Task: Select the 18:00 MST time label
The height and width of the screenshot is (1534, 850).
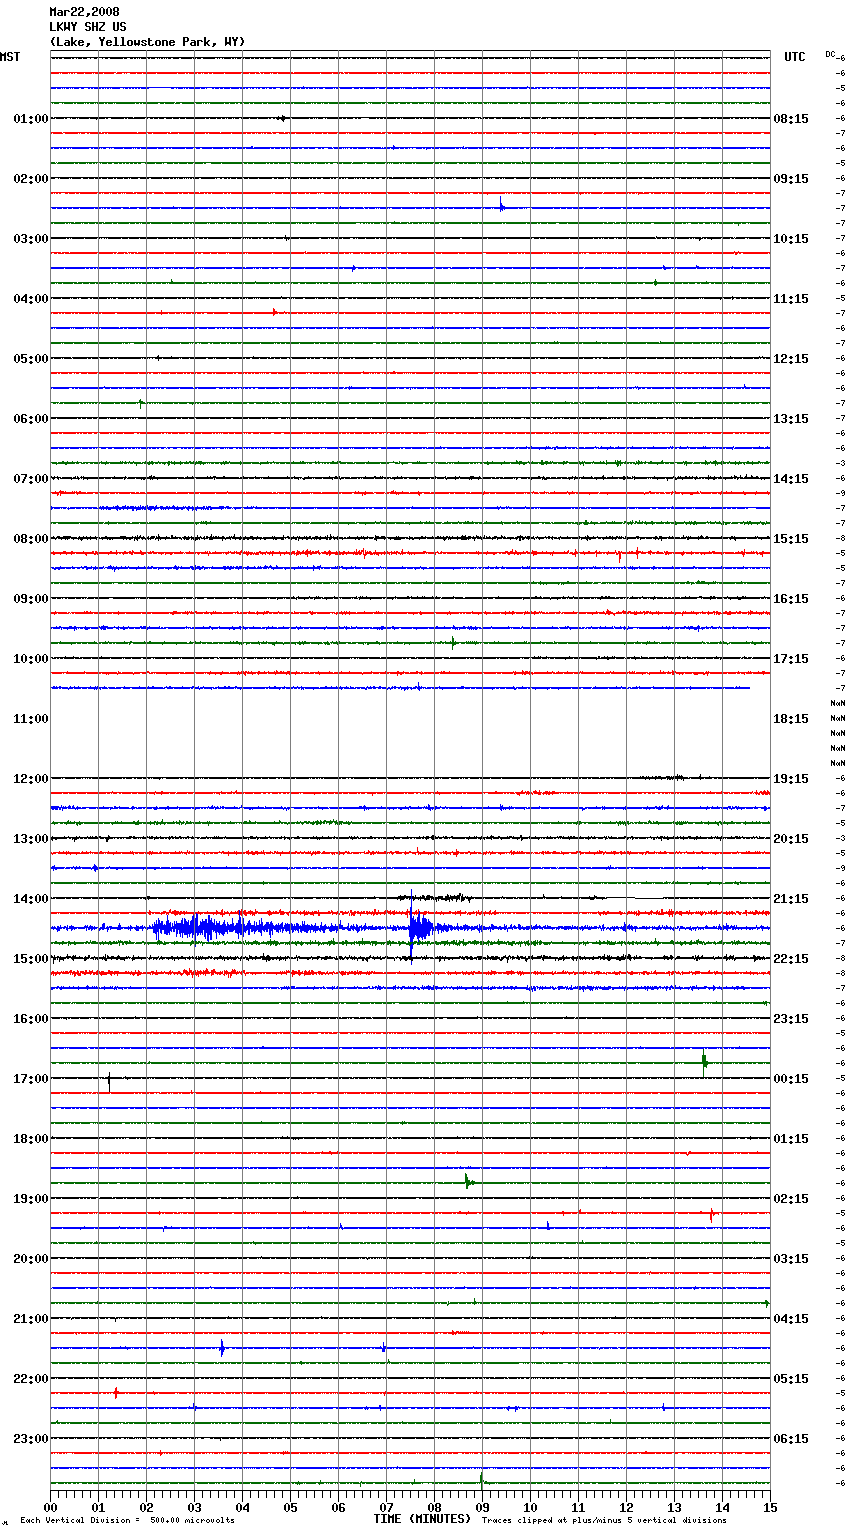Action: [x=31, y=1139]
